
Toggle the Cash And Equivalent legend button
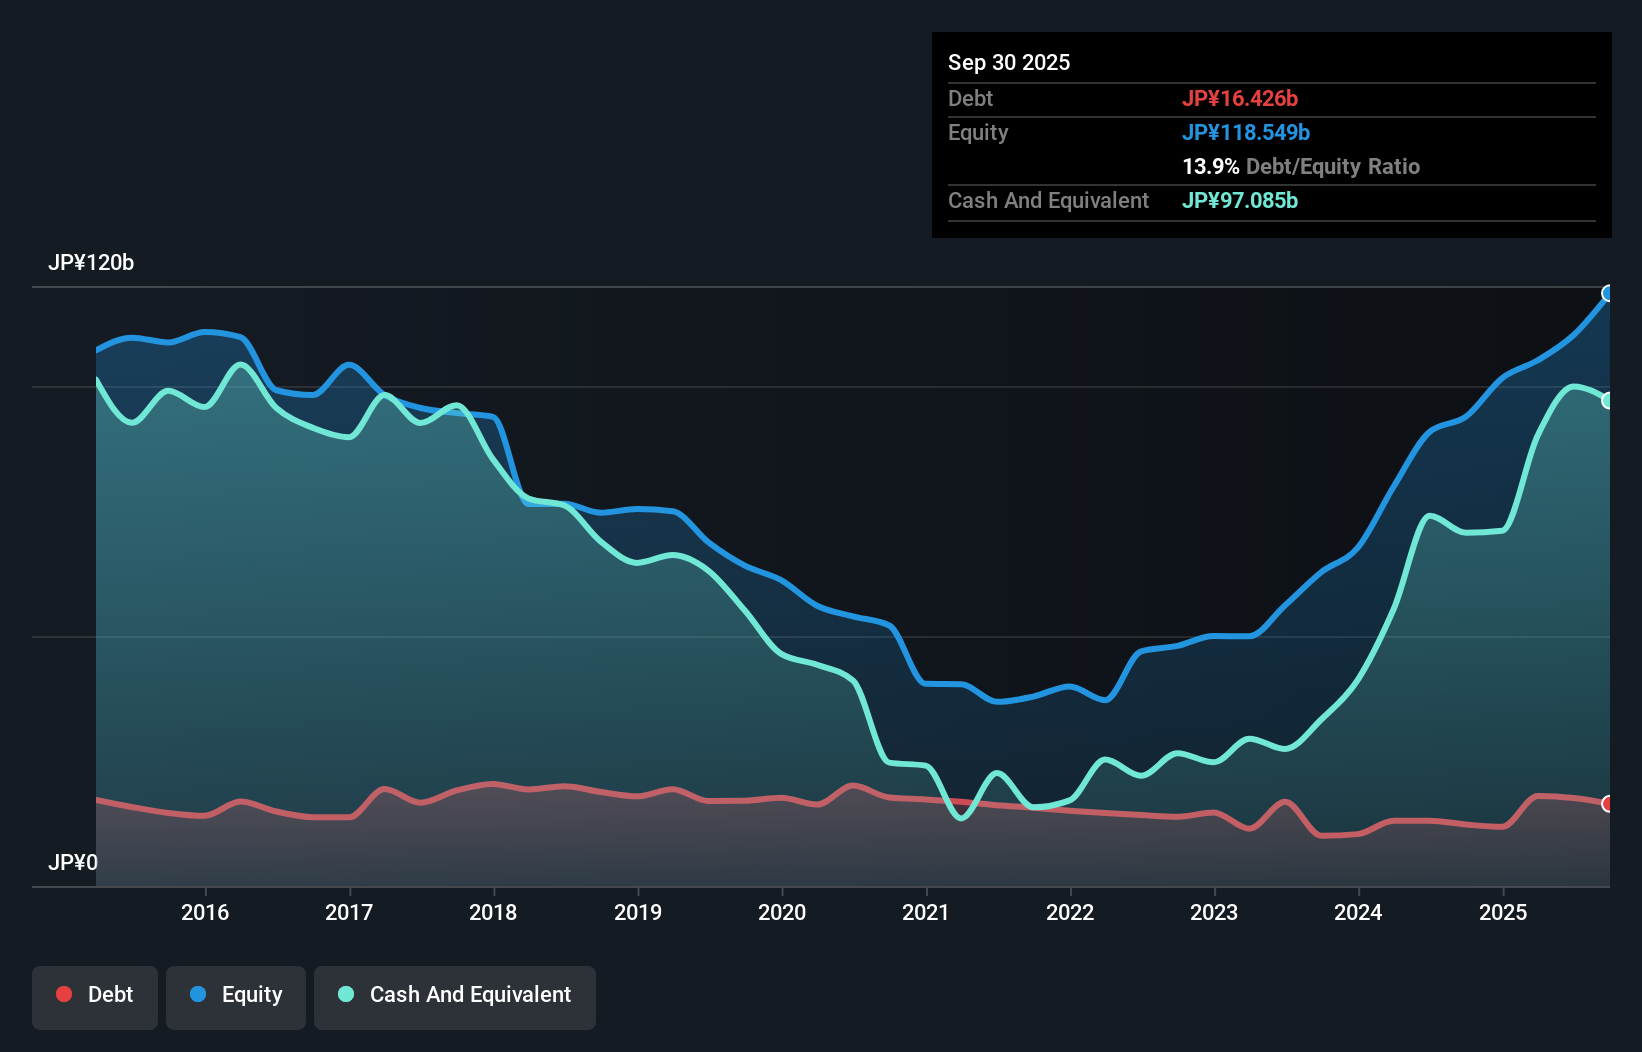tap(455, 997)
